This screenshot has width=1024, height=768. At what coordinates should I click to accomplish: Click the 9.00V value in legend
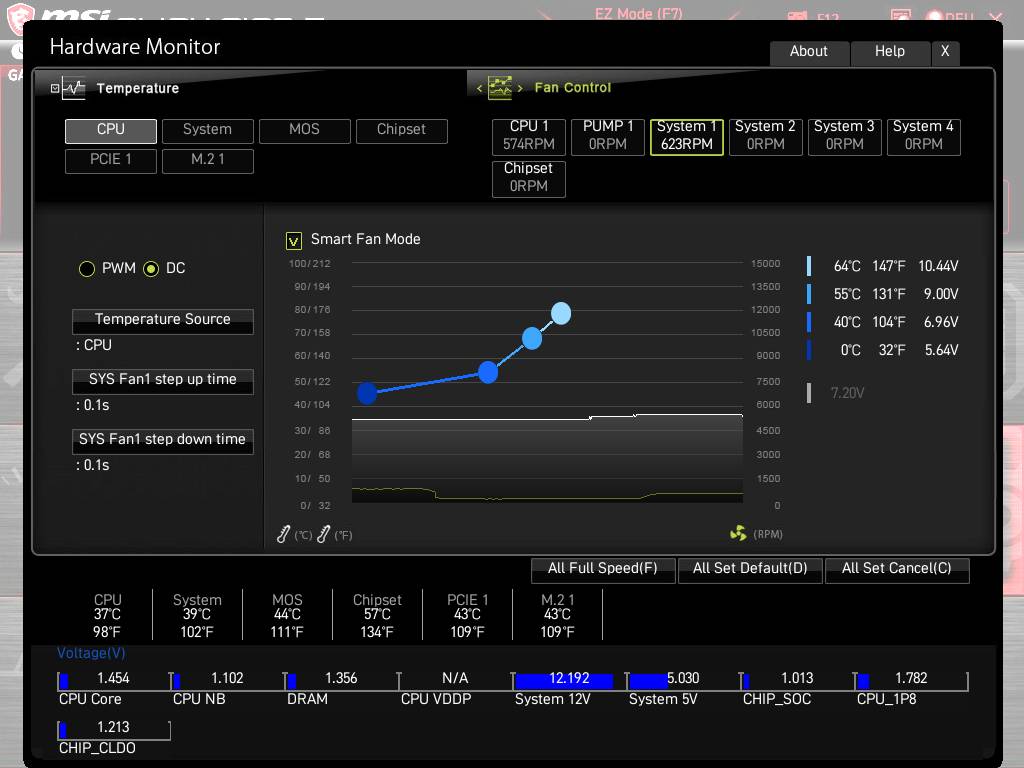point(941,294)
